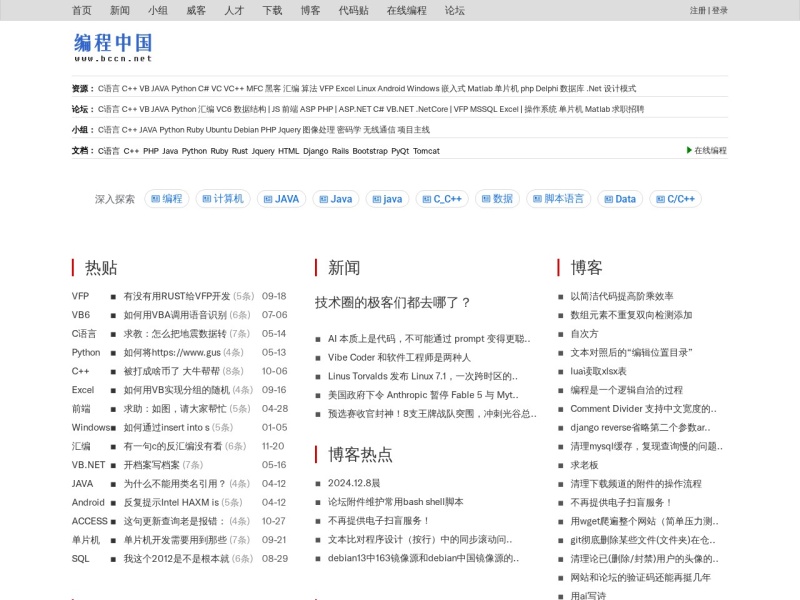Open hot post 单片机开发需要用到那些
Viewport: 800px width, 600px height.
coord(175,540)
